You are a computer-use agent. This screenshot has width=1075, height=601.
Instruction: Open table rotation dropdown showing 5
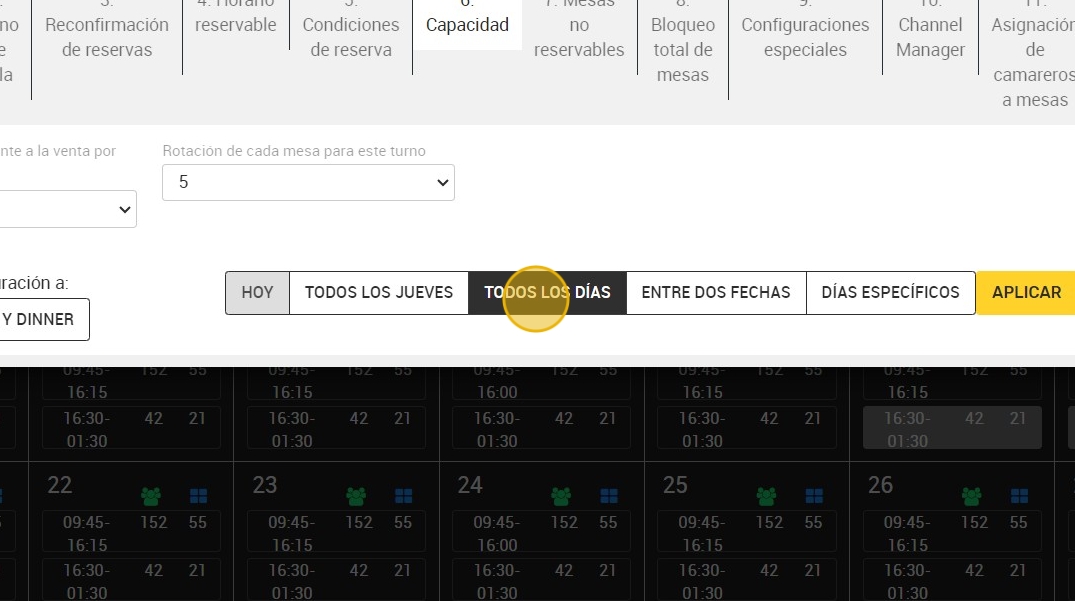309,182
